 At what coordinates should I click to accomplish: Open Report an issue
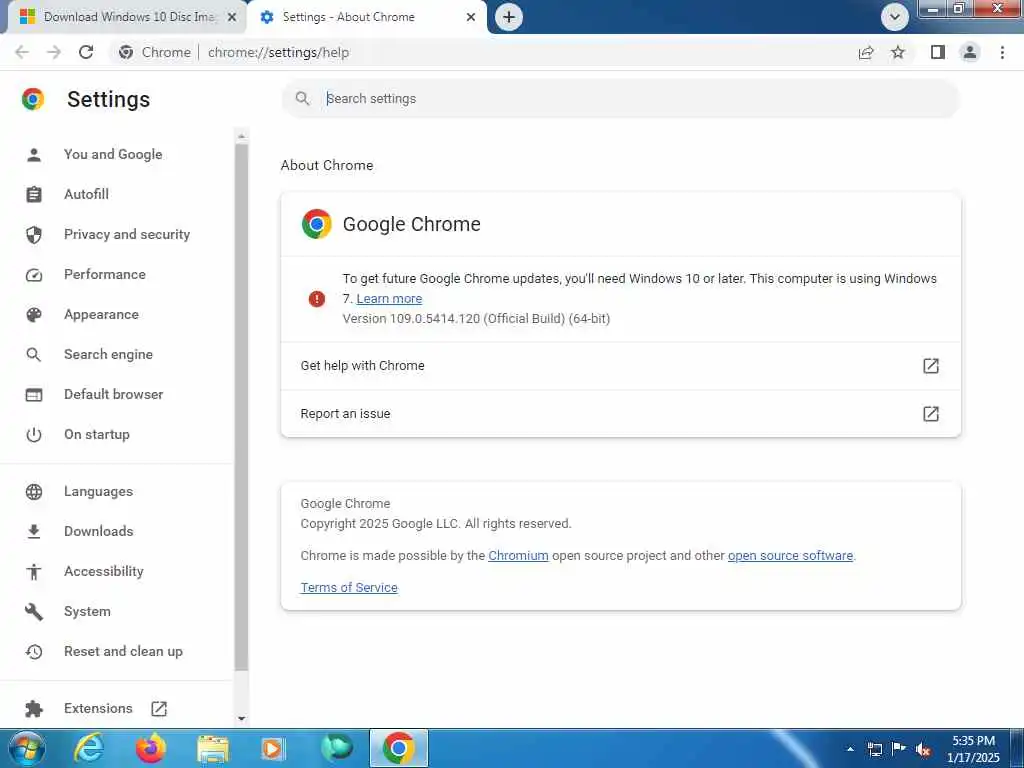point(620,413)
